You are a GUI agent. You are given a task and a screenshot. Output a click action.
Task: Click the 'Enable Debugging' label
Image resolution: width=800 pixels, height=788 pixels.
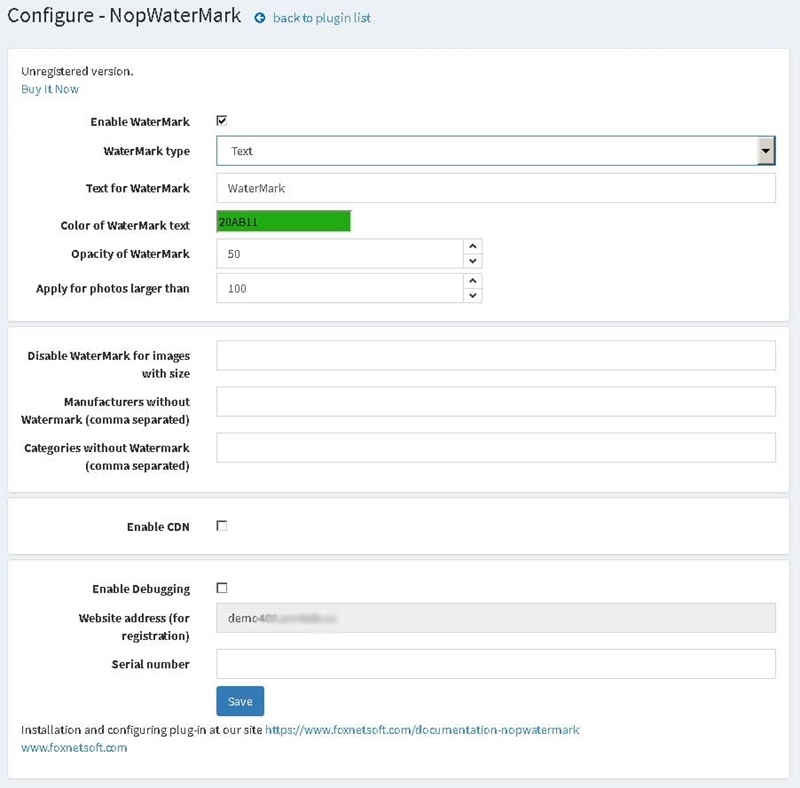[x=141, y=589]
